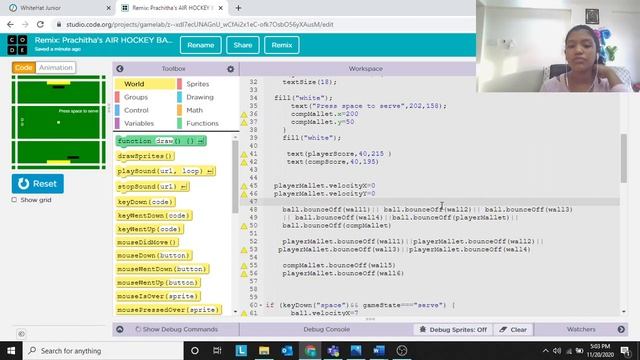Reset the game preview

click(x=38, y=184)
